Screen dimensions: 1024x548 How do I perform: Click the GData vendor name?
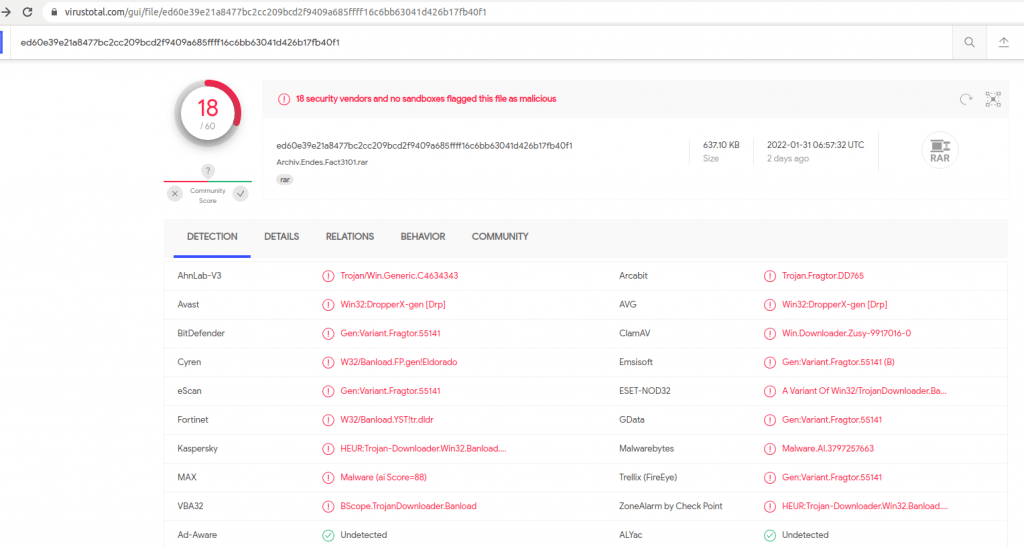(x=632, y=420)
